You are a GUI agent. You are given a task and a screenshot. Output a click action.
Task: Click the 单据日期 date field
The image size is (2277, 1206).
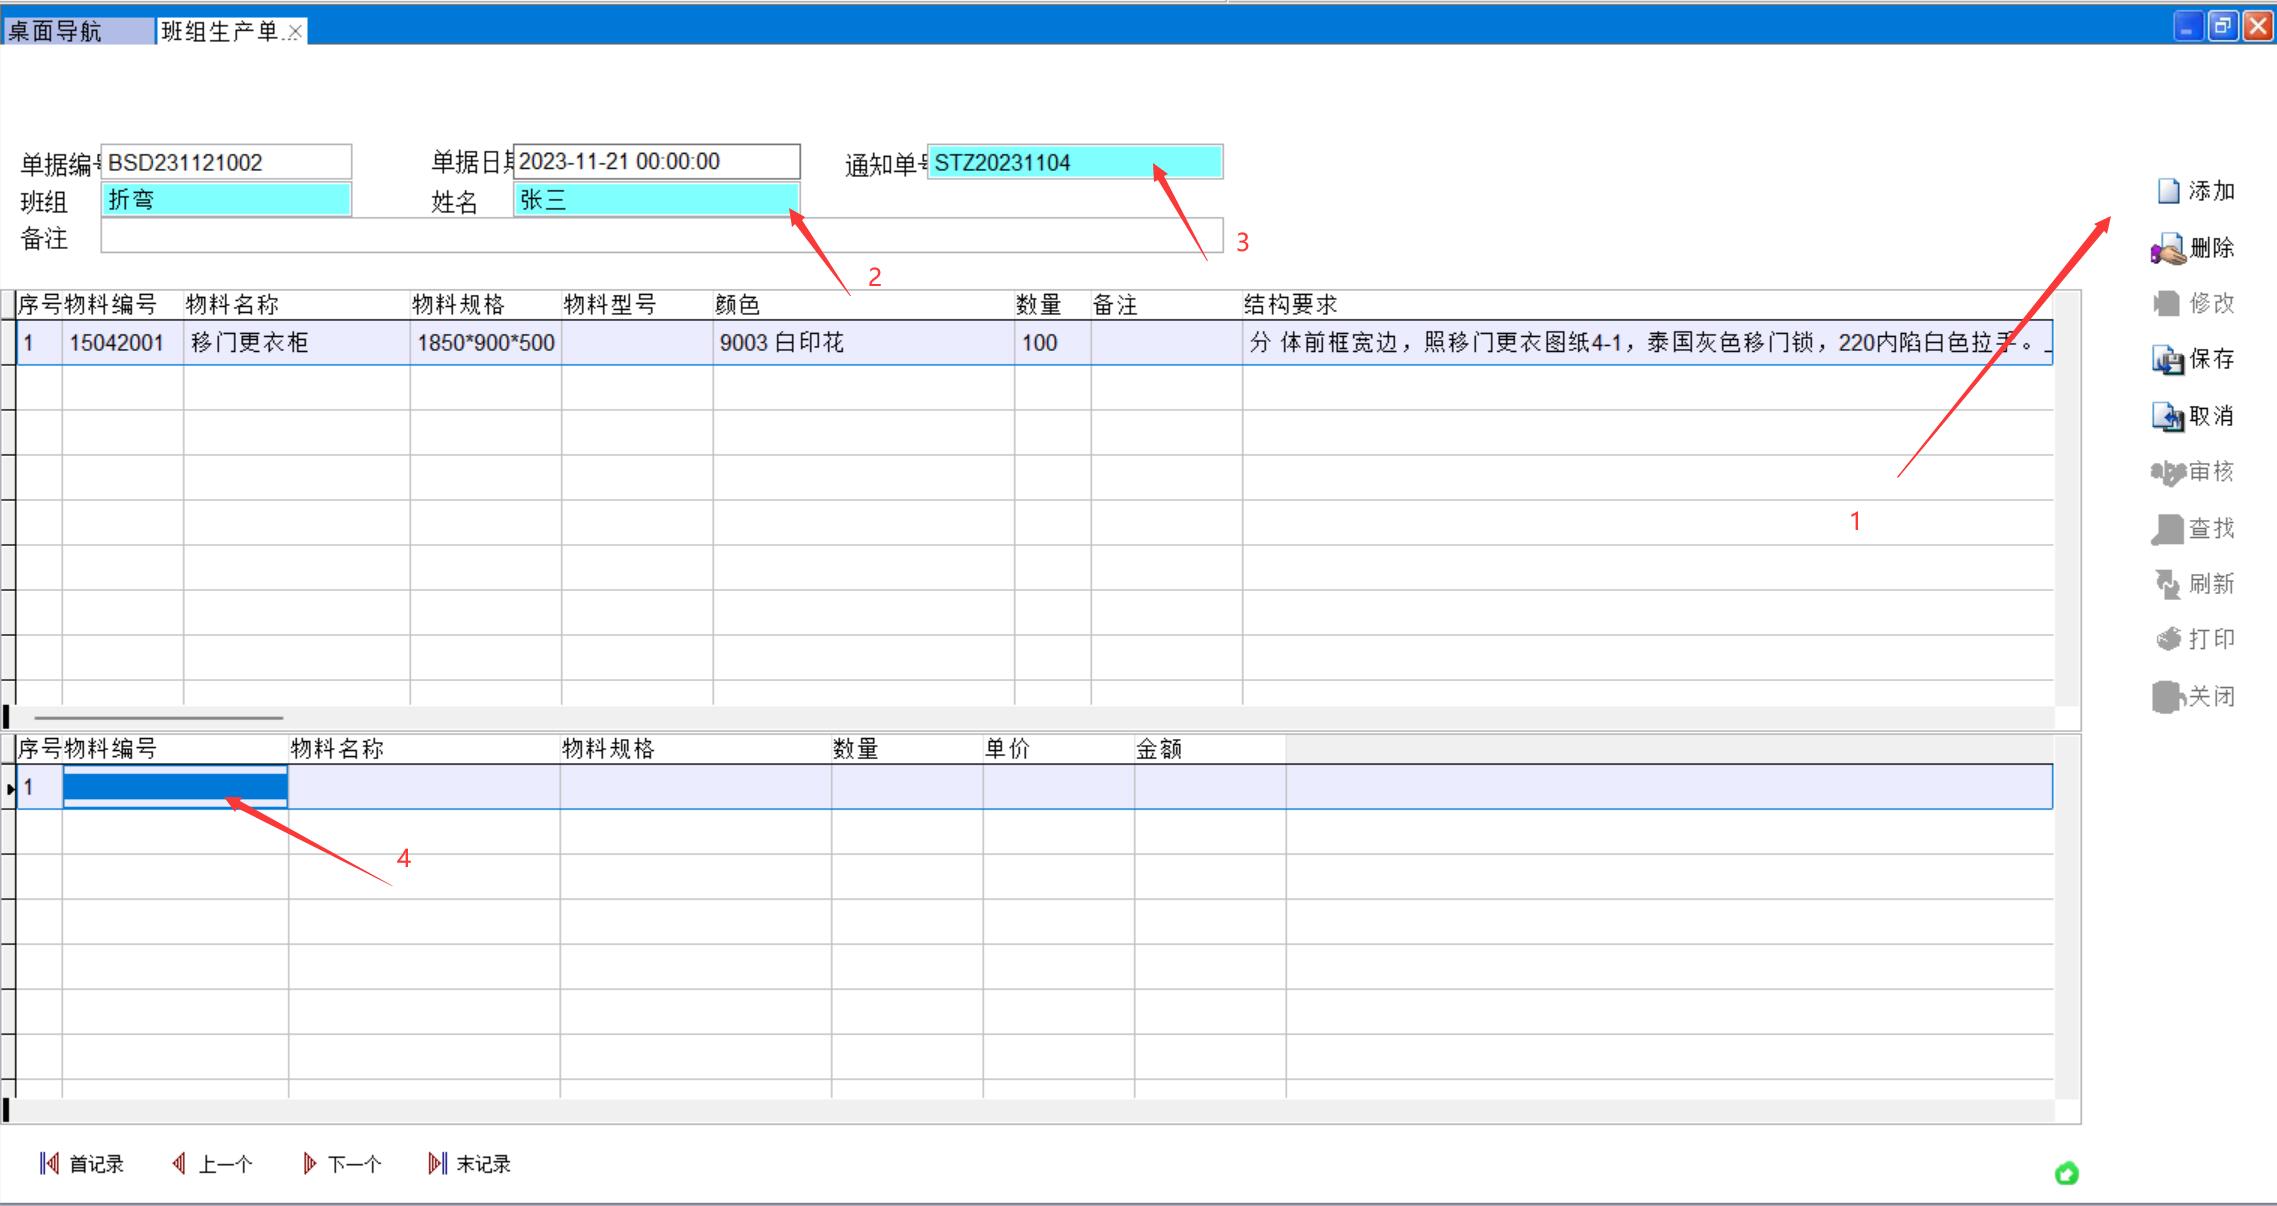coord(656,162)
